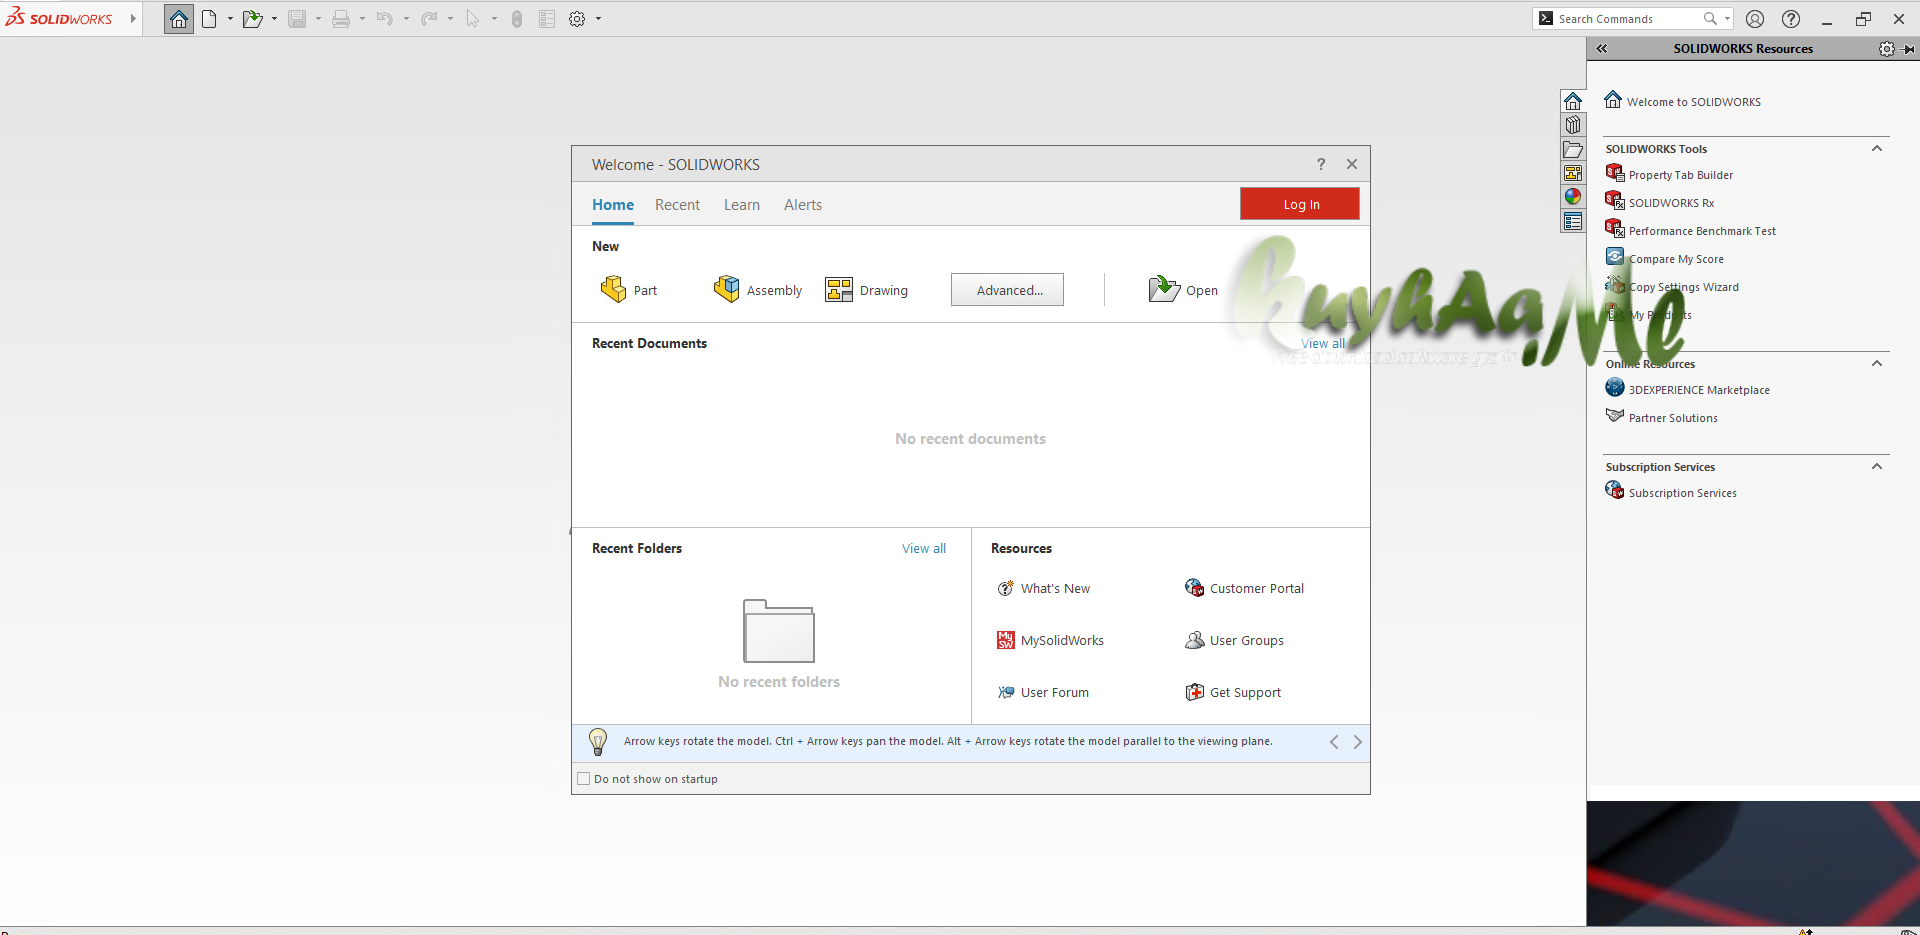Click the Redo icon in toolbar
This screenshot has height=935, width=1920.
429,19
